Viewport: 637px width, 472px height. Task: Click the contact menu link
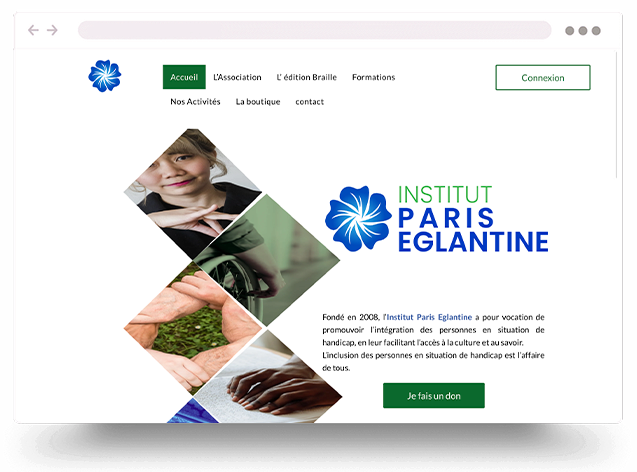click(x=310, y=102)
